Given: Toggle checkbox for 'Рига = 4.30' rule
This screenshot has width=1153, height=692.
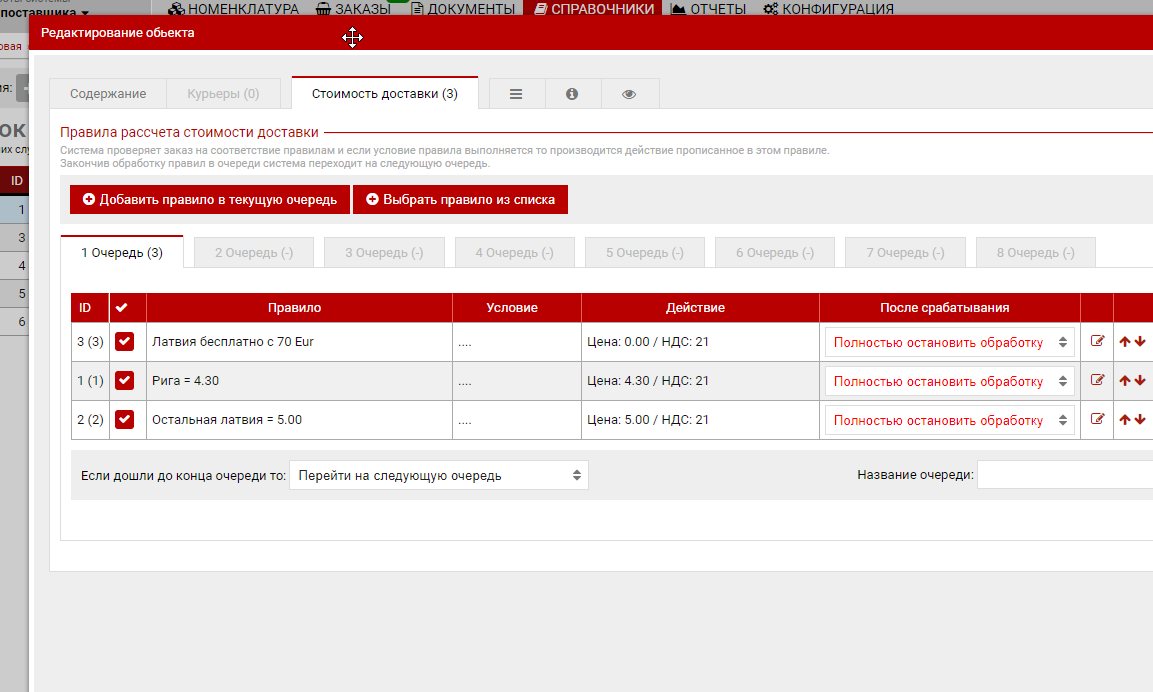Looking at the screenshot, I should click(124, 381).
